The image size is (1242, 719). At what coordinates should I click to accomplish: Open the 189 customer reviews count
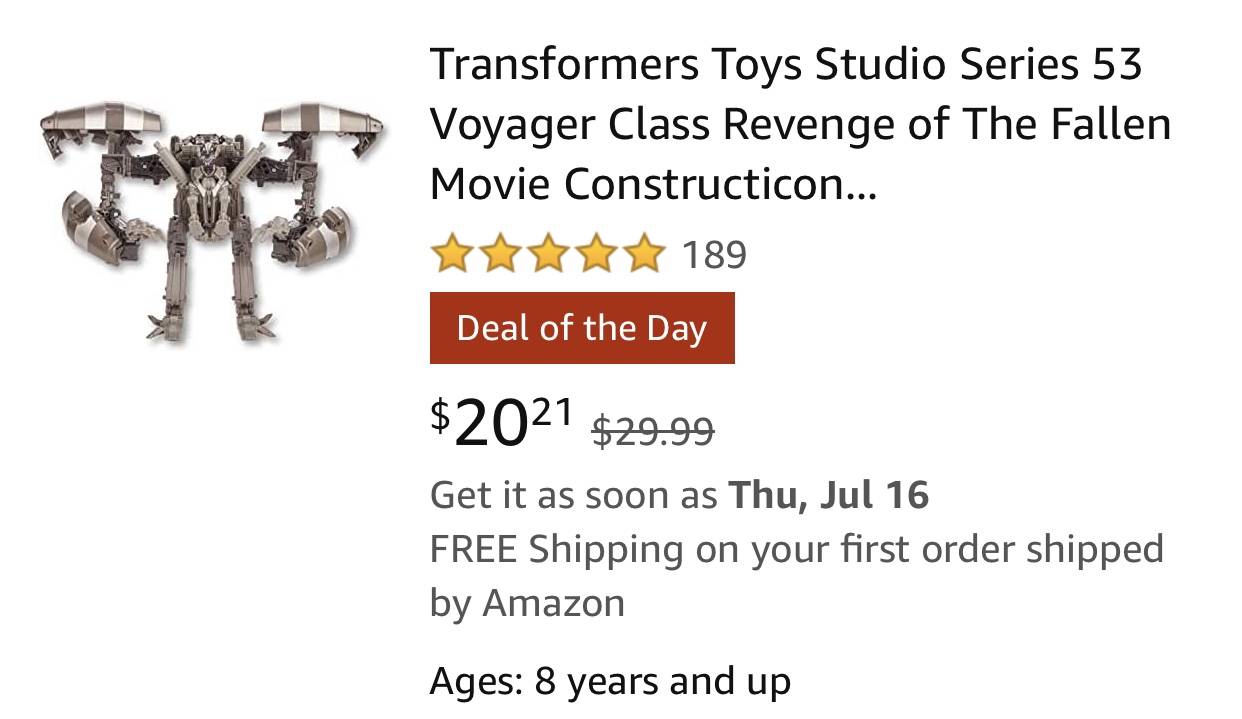[x=714, y=256]
